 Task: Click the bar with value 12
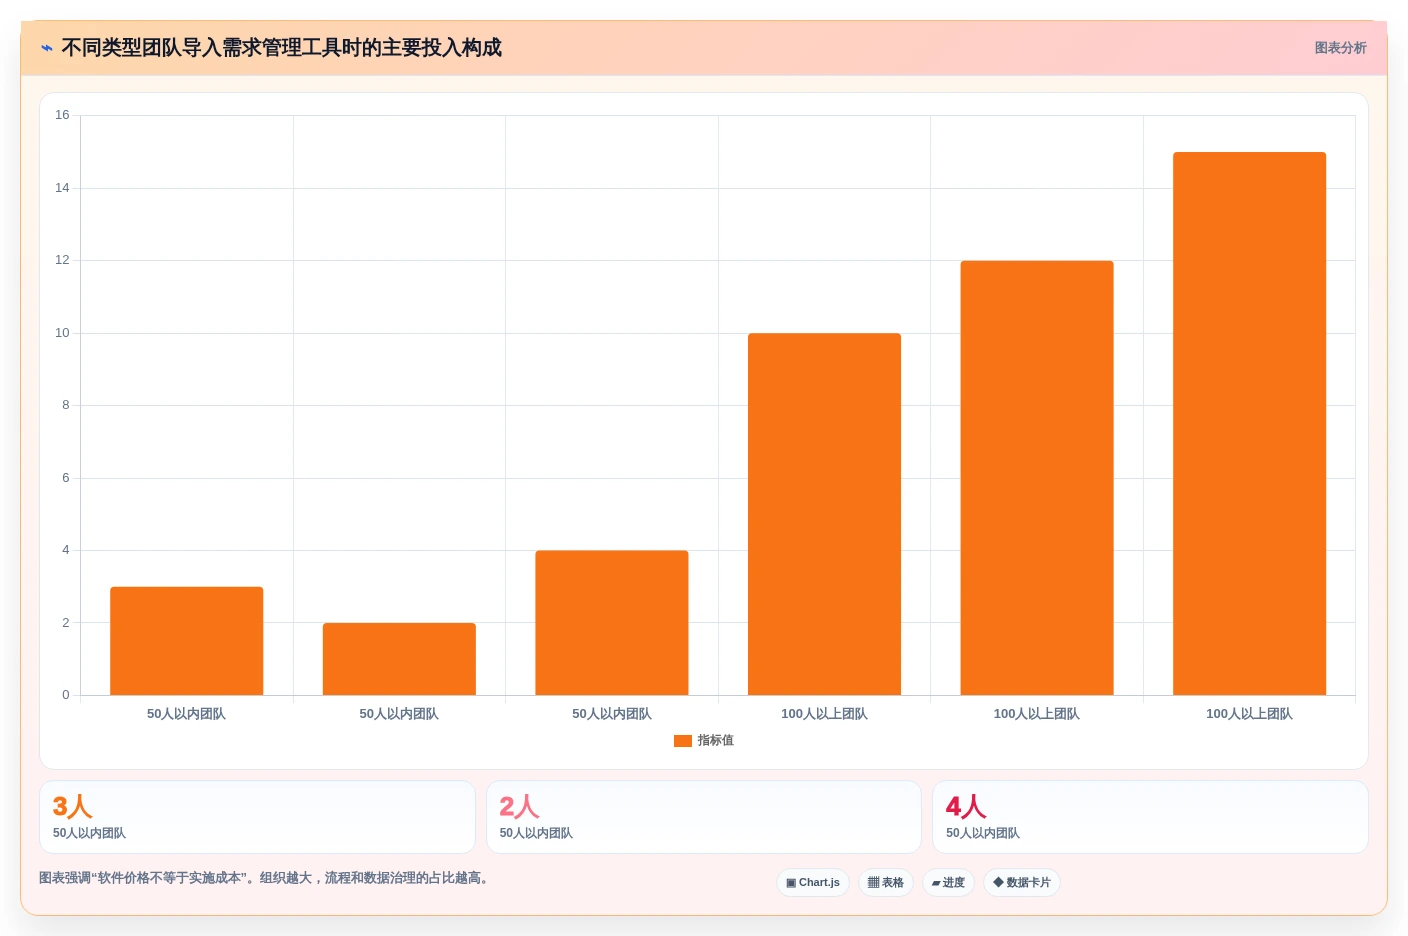click(x=1037, y=478)
